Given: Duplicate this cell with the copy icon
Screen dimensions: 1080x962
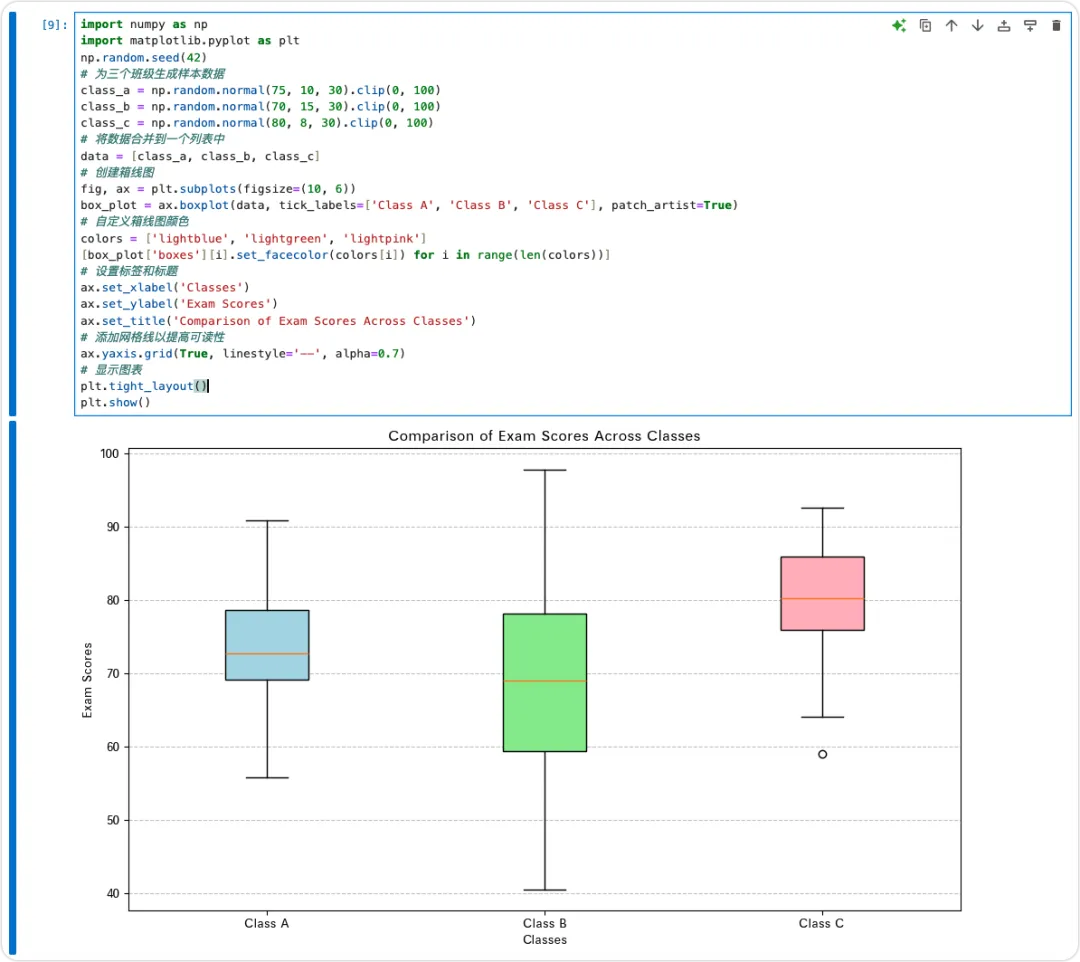Looking at the screenshot, I should 926,25.
